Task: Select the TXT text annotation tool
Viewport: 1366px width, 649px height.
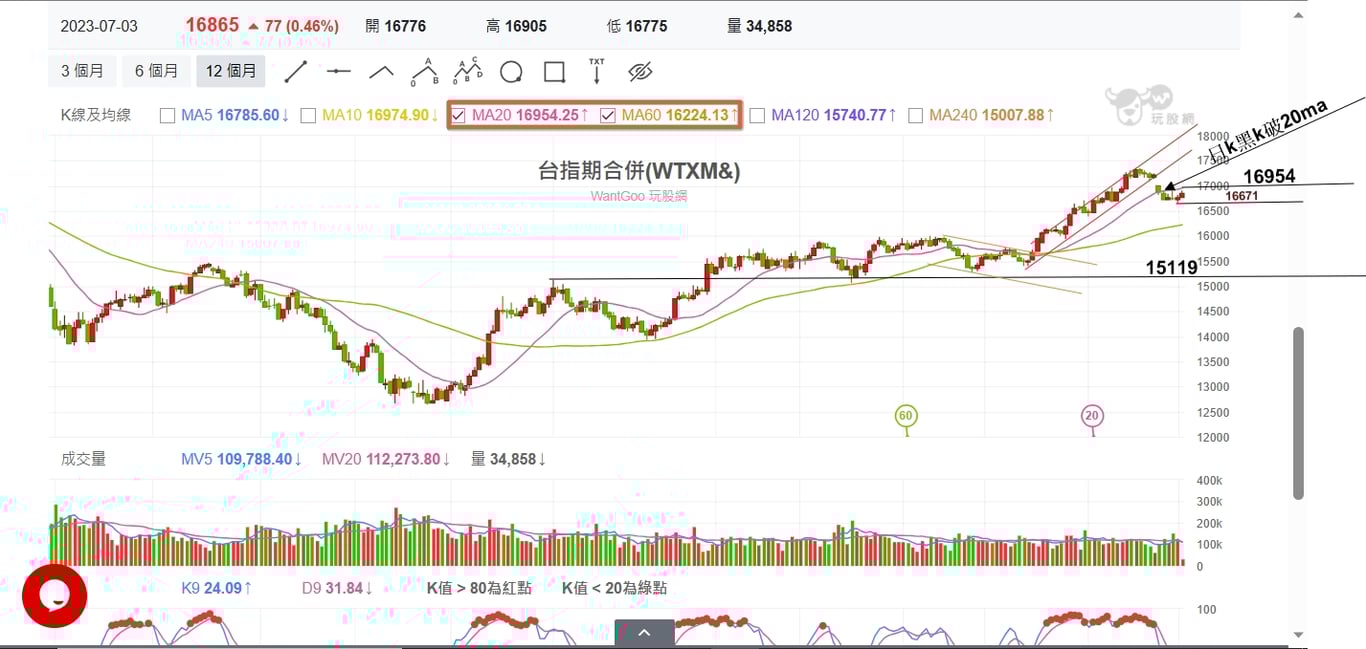Action: pyautogui.click(x=597, y=71)
